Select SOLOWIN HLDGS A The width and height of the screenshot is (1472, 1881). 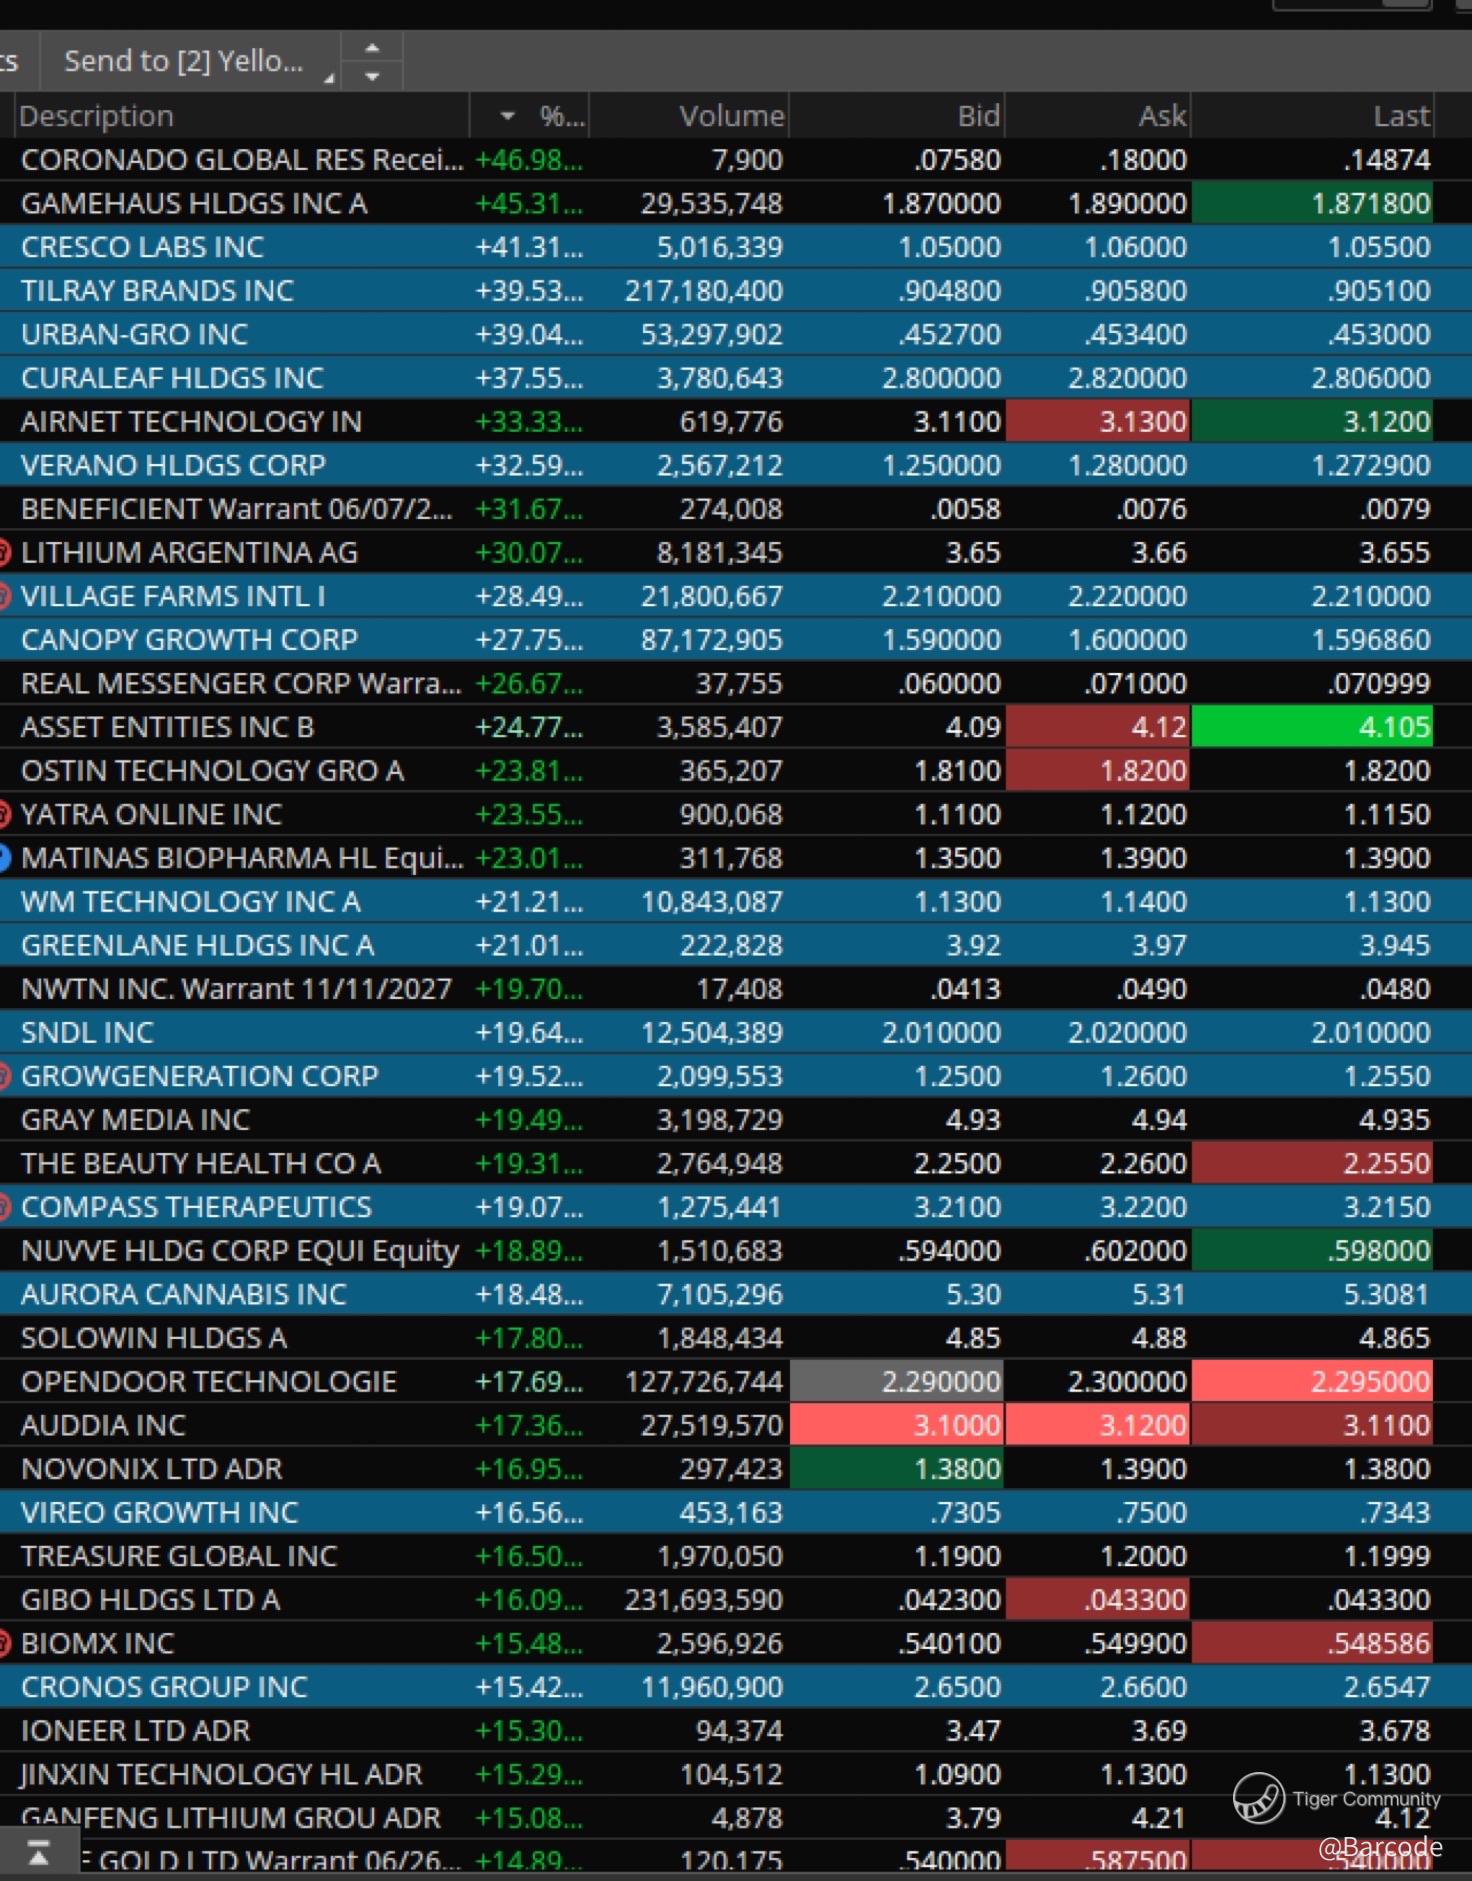[x=154, y=1339]
